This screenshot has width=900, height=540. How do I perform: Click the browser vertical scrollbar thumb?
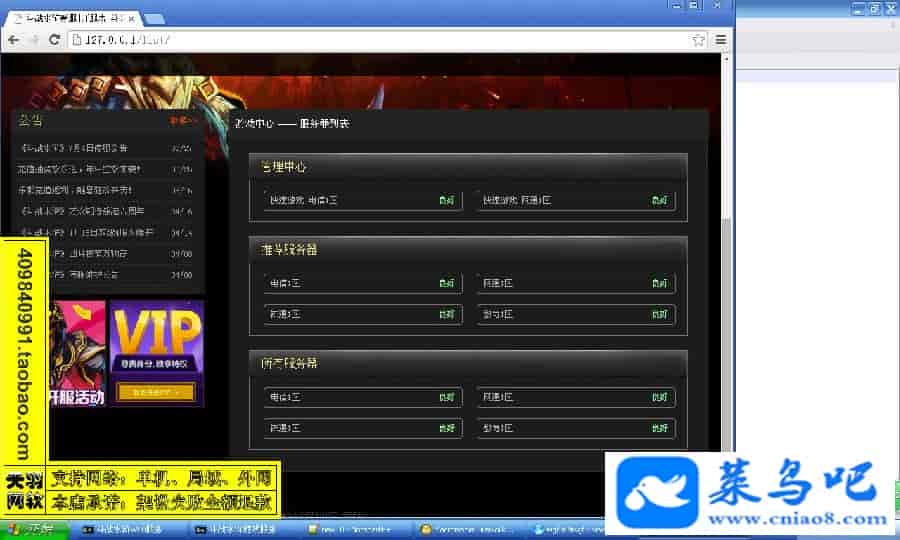[x=726, y=333]
